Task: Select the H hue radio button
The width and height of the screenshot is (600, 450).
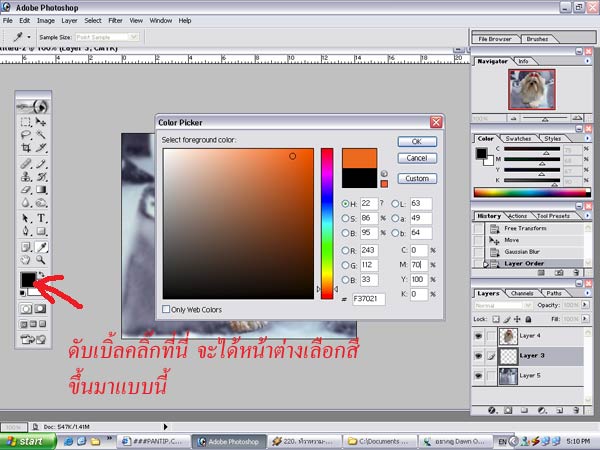Action: 345,204
